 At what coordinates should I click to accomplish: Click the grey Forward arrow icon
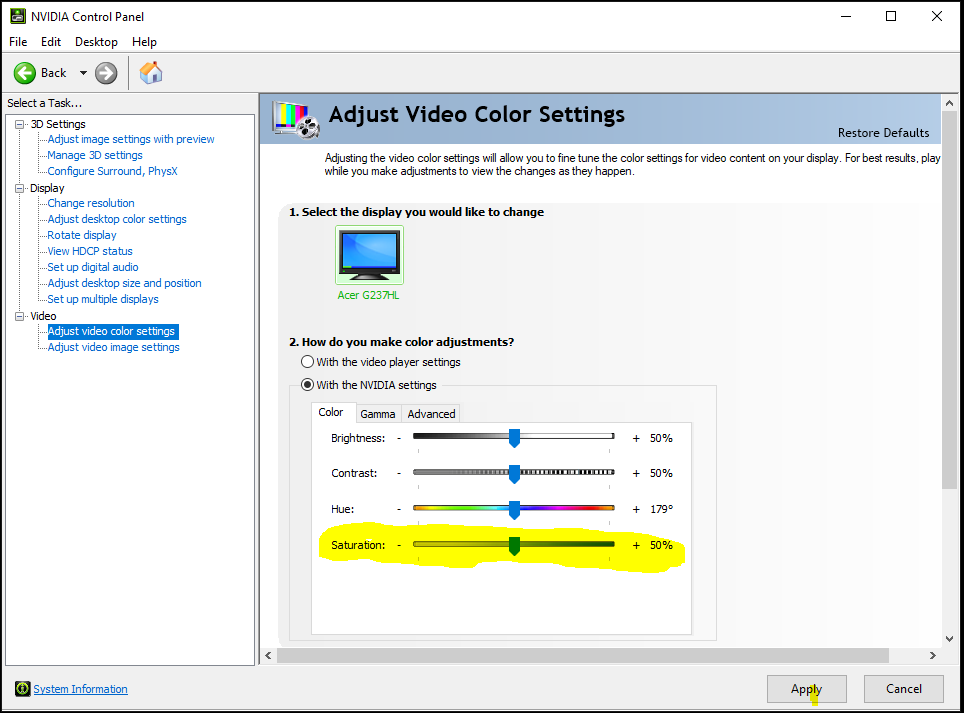pyautogui.click(x=106, y=73)
